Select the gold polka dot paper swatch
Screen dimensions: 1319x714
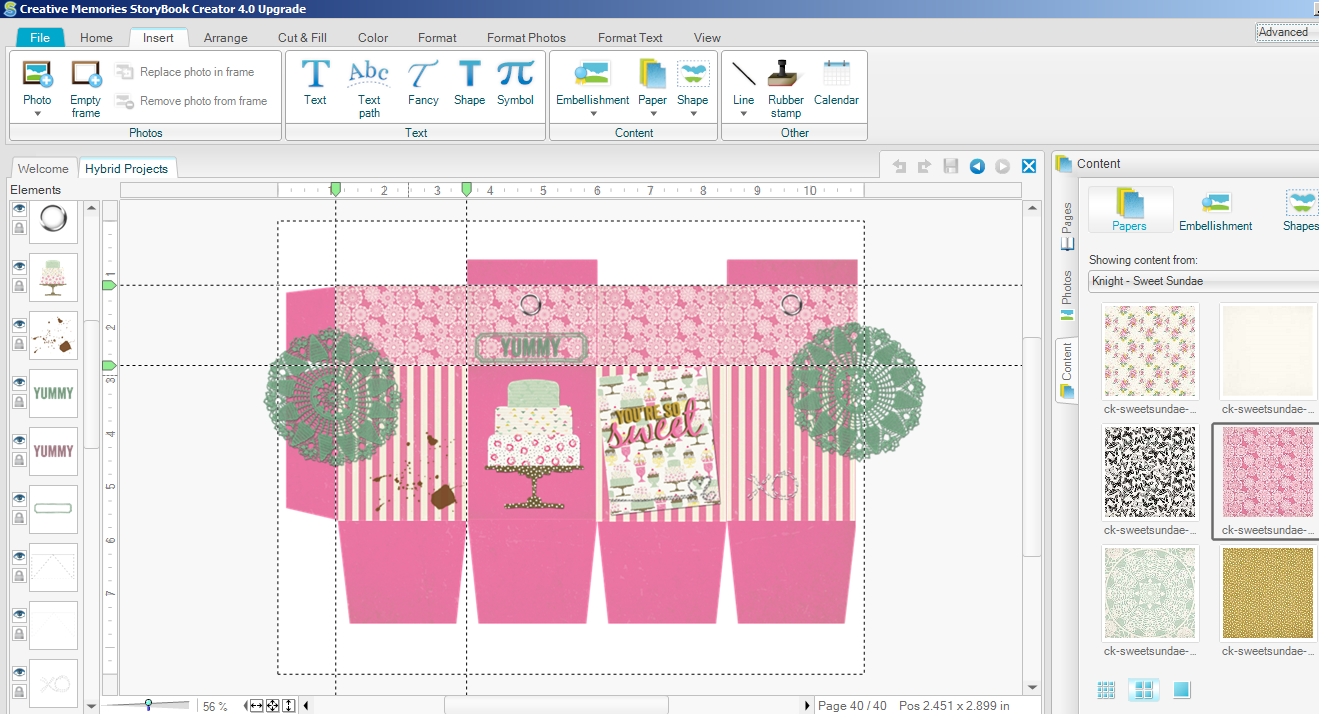tap(1267, 594)
